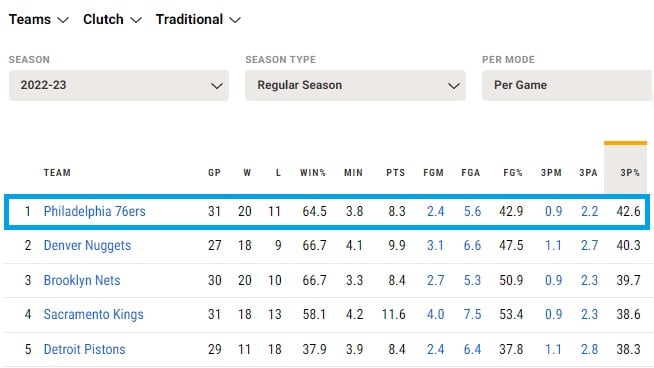Click the chevron arrow beside Traditional
Screen dimensions: 654x368
[235, 20]
